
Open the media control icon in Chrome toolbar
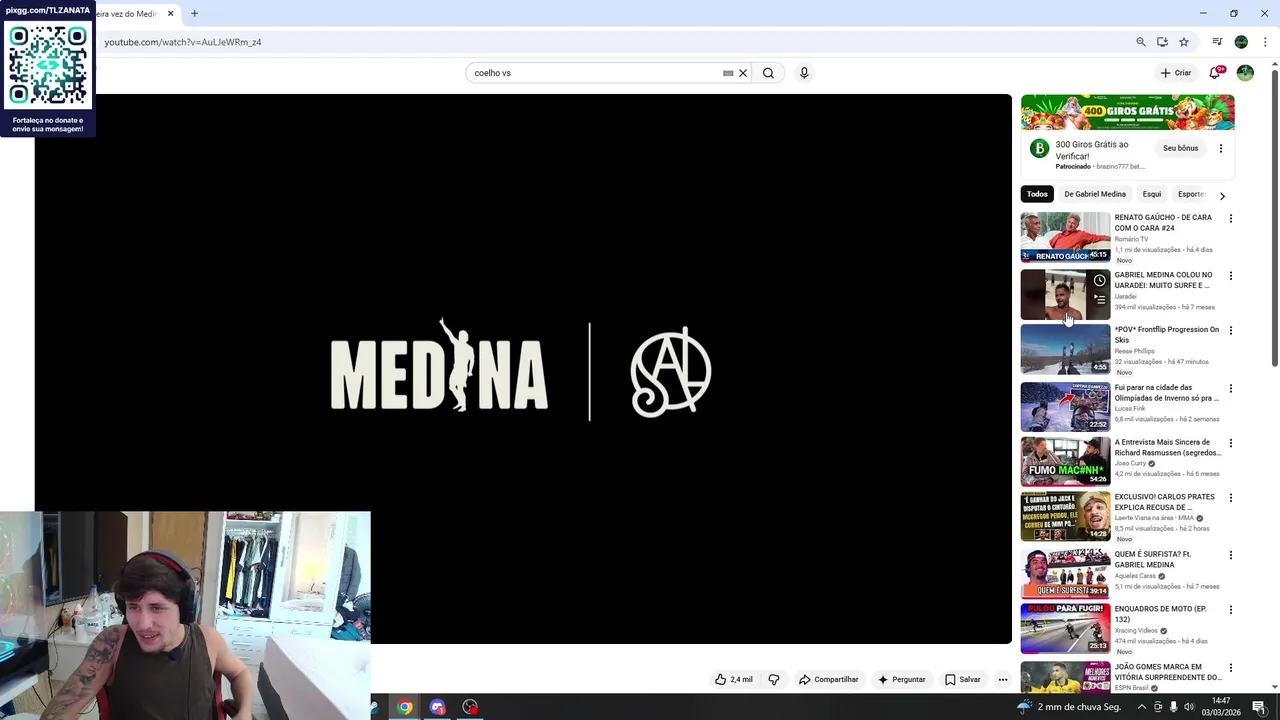[1217, 42]
